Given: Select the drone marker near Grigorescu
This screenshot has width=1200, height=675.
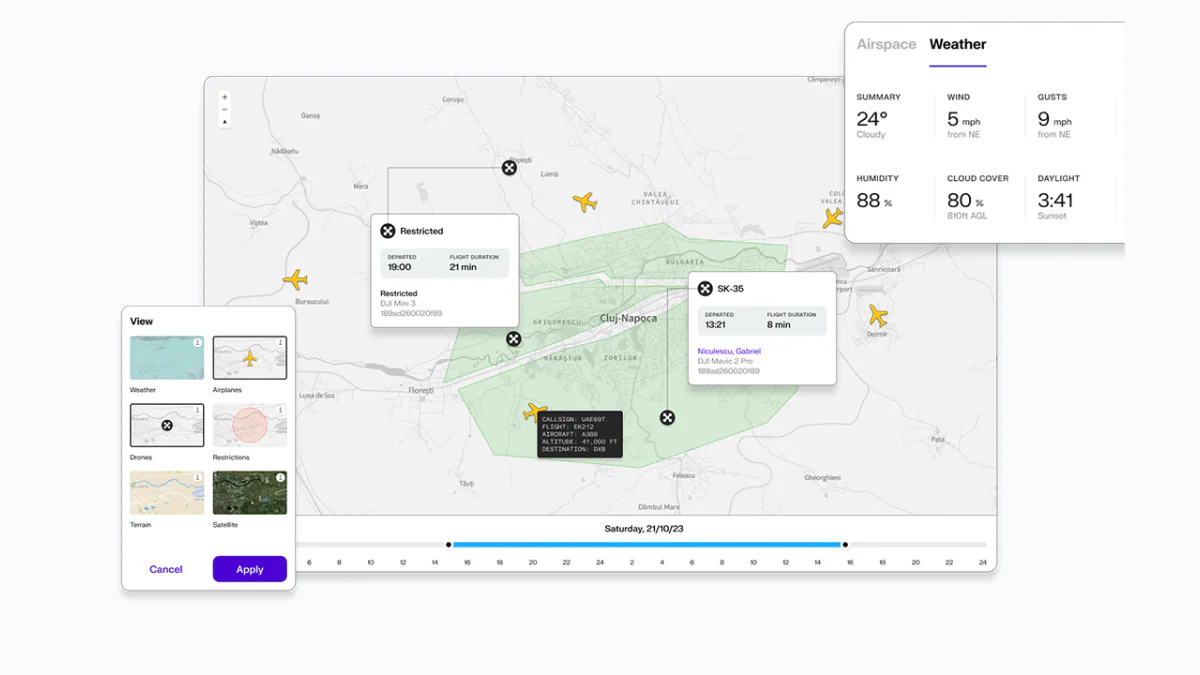Looking at the screenshot, I should [513, 339].
